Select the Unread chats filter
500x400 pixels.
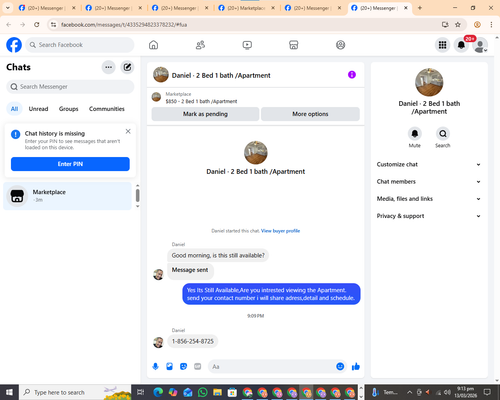coord(38,109)
